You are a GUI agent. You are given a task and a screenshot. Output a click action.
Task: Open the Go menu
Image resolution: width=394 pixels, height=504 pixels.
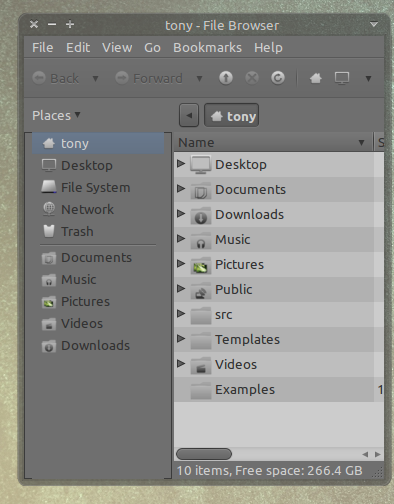(x=152, y=48)
